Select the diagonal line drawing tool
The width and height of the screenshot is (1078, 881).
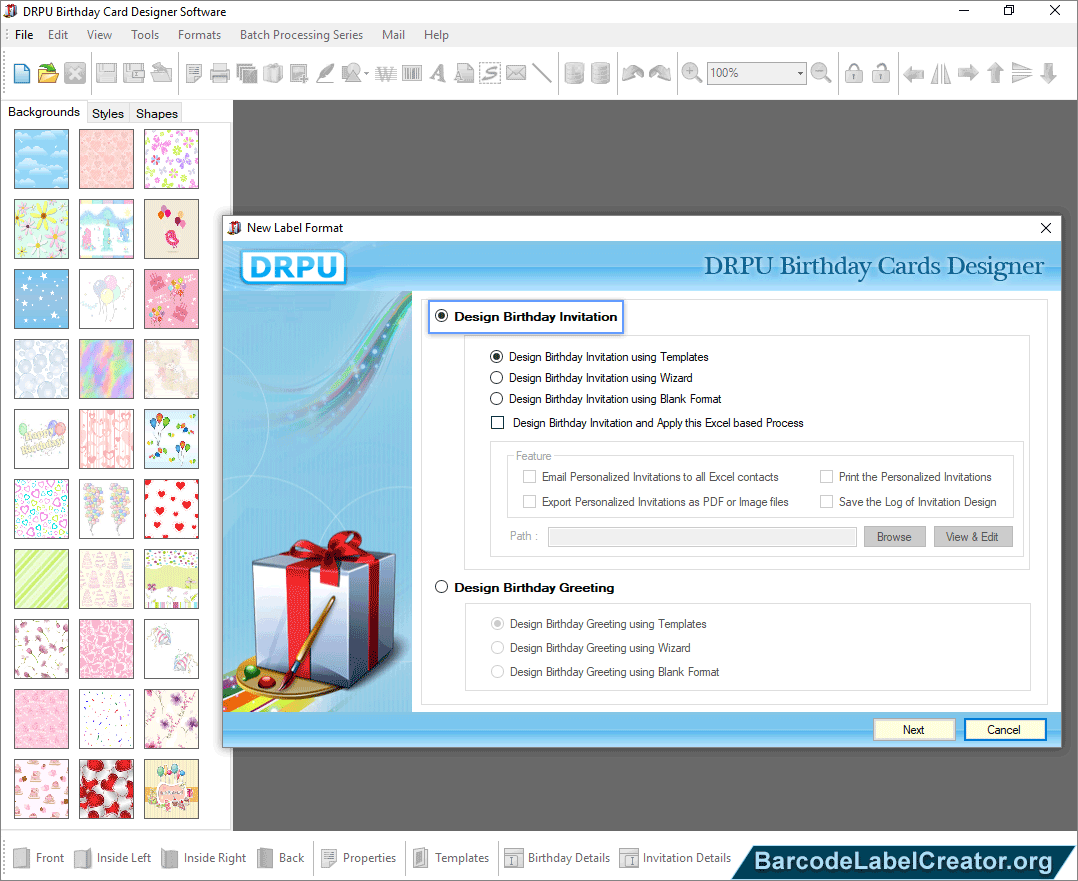click(542, 73)
